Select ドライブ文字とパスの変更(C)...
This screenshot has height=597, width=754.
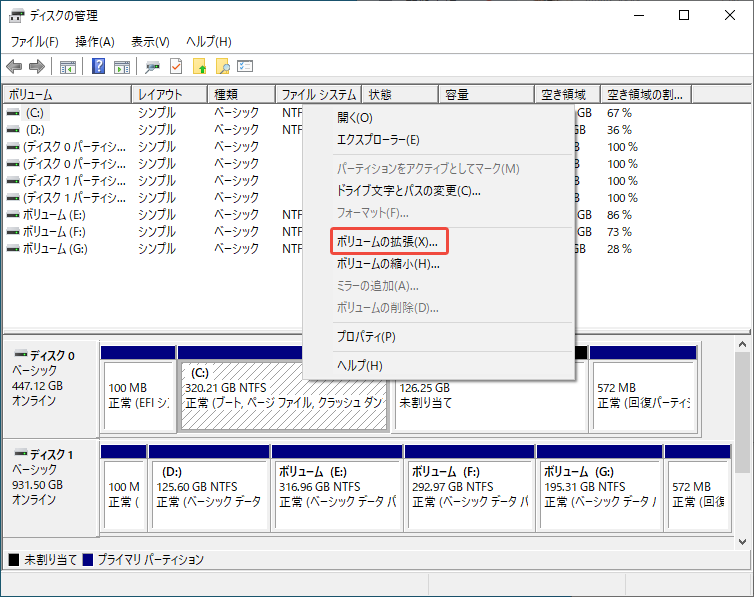[x=439, y=191]
